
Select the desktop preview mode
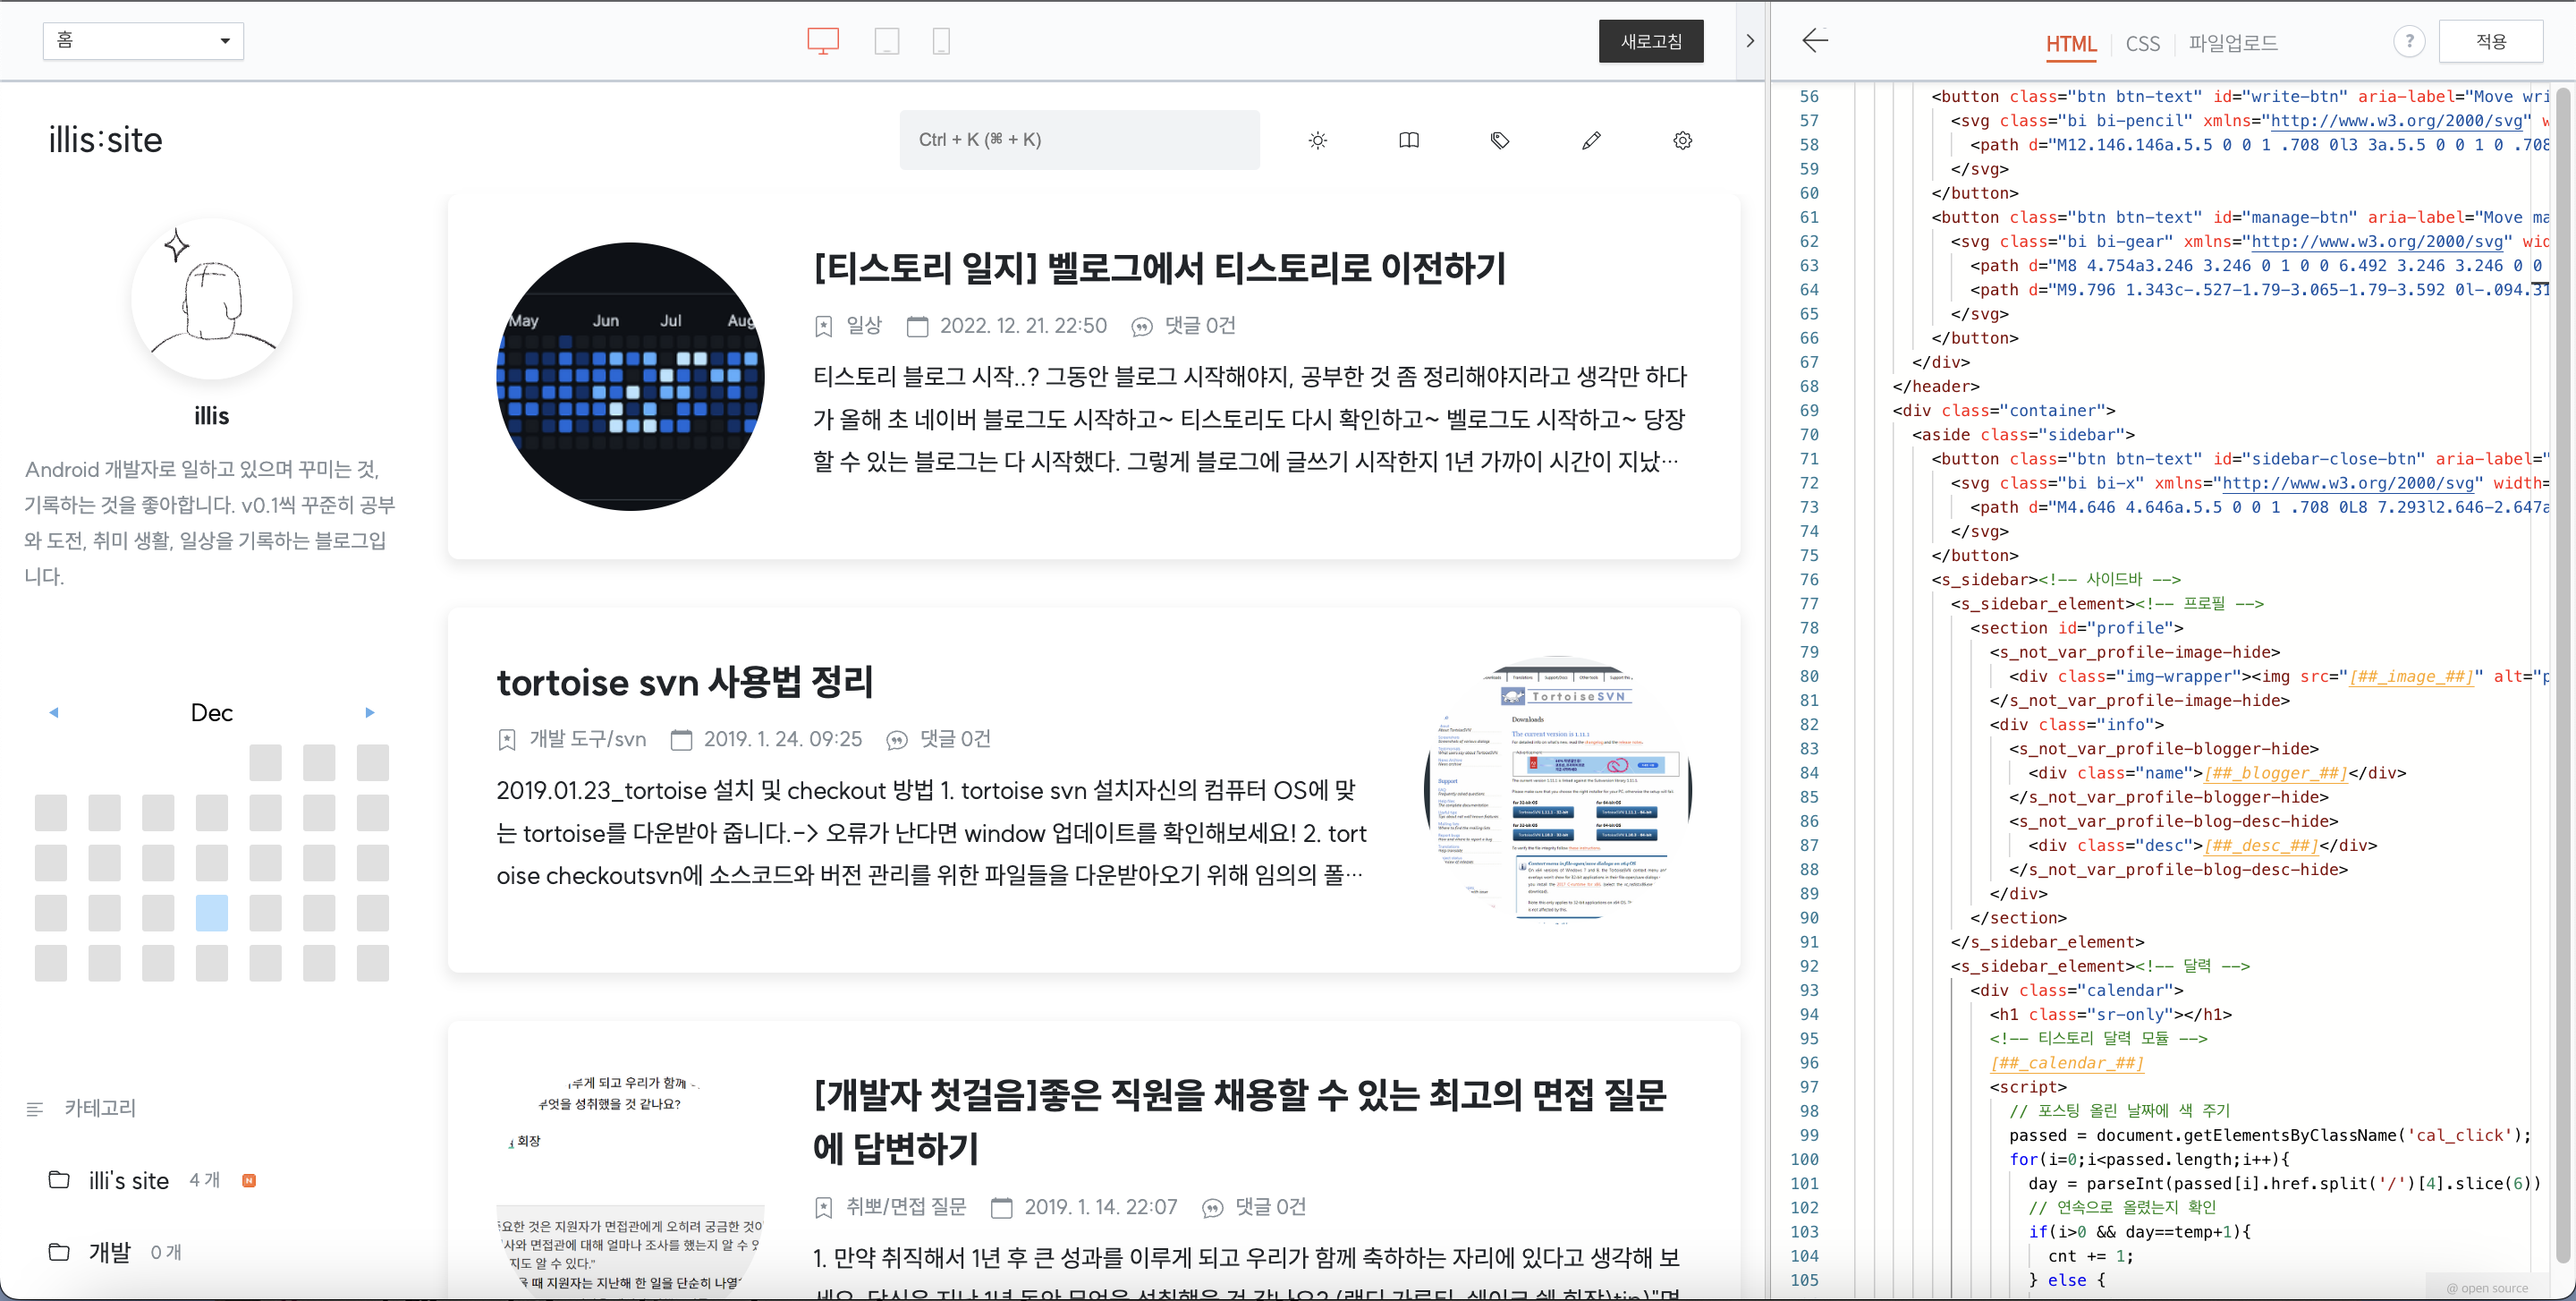(x=822, y=41)
